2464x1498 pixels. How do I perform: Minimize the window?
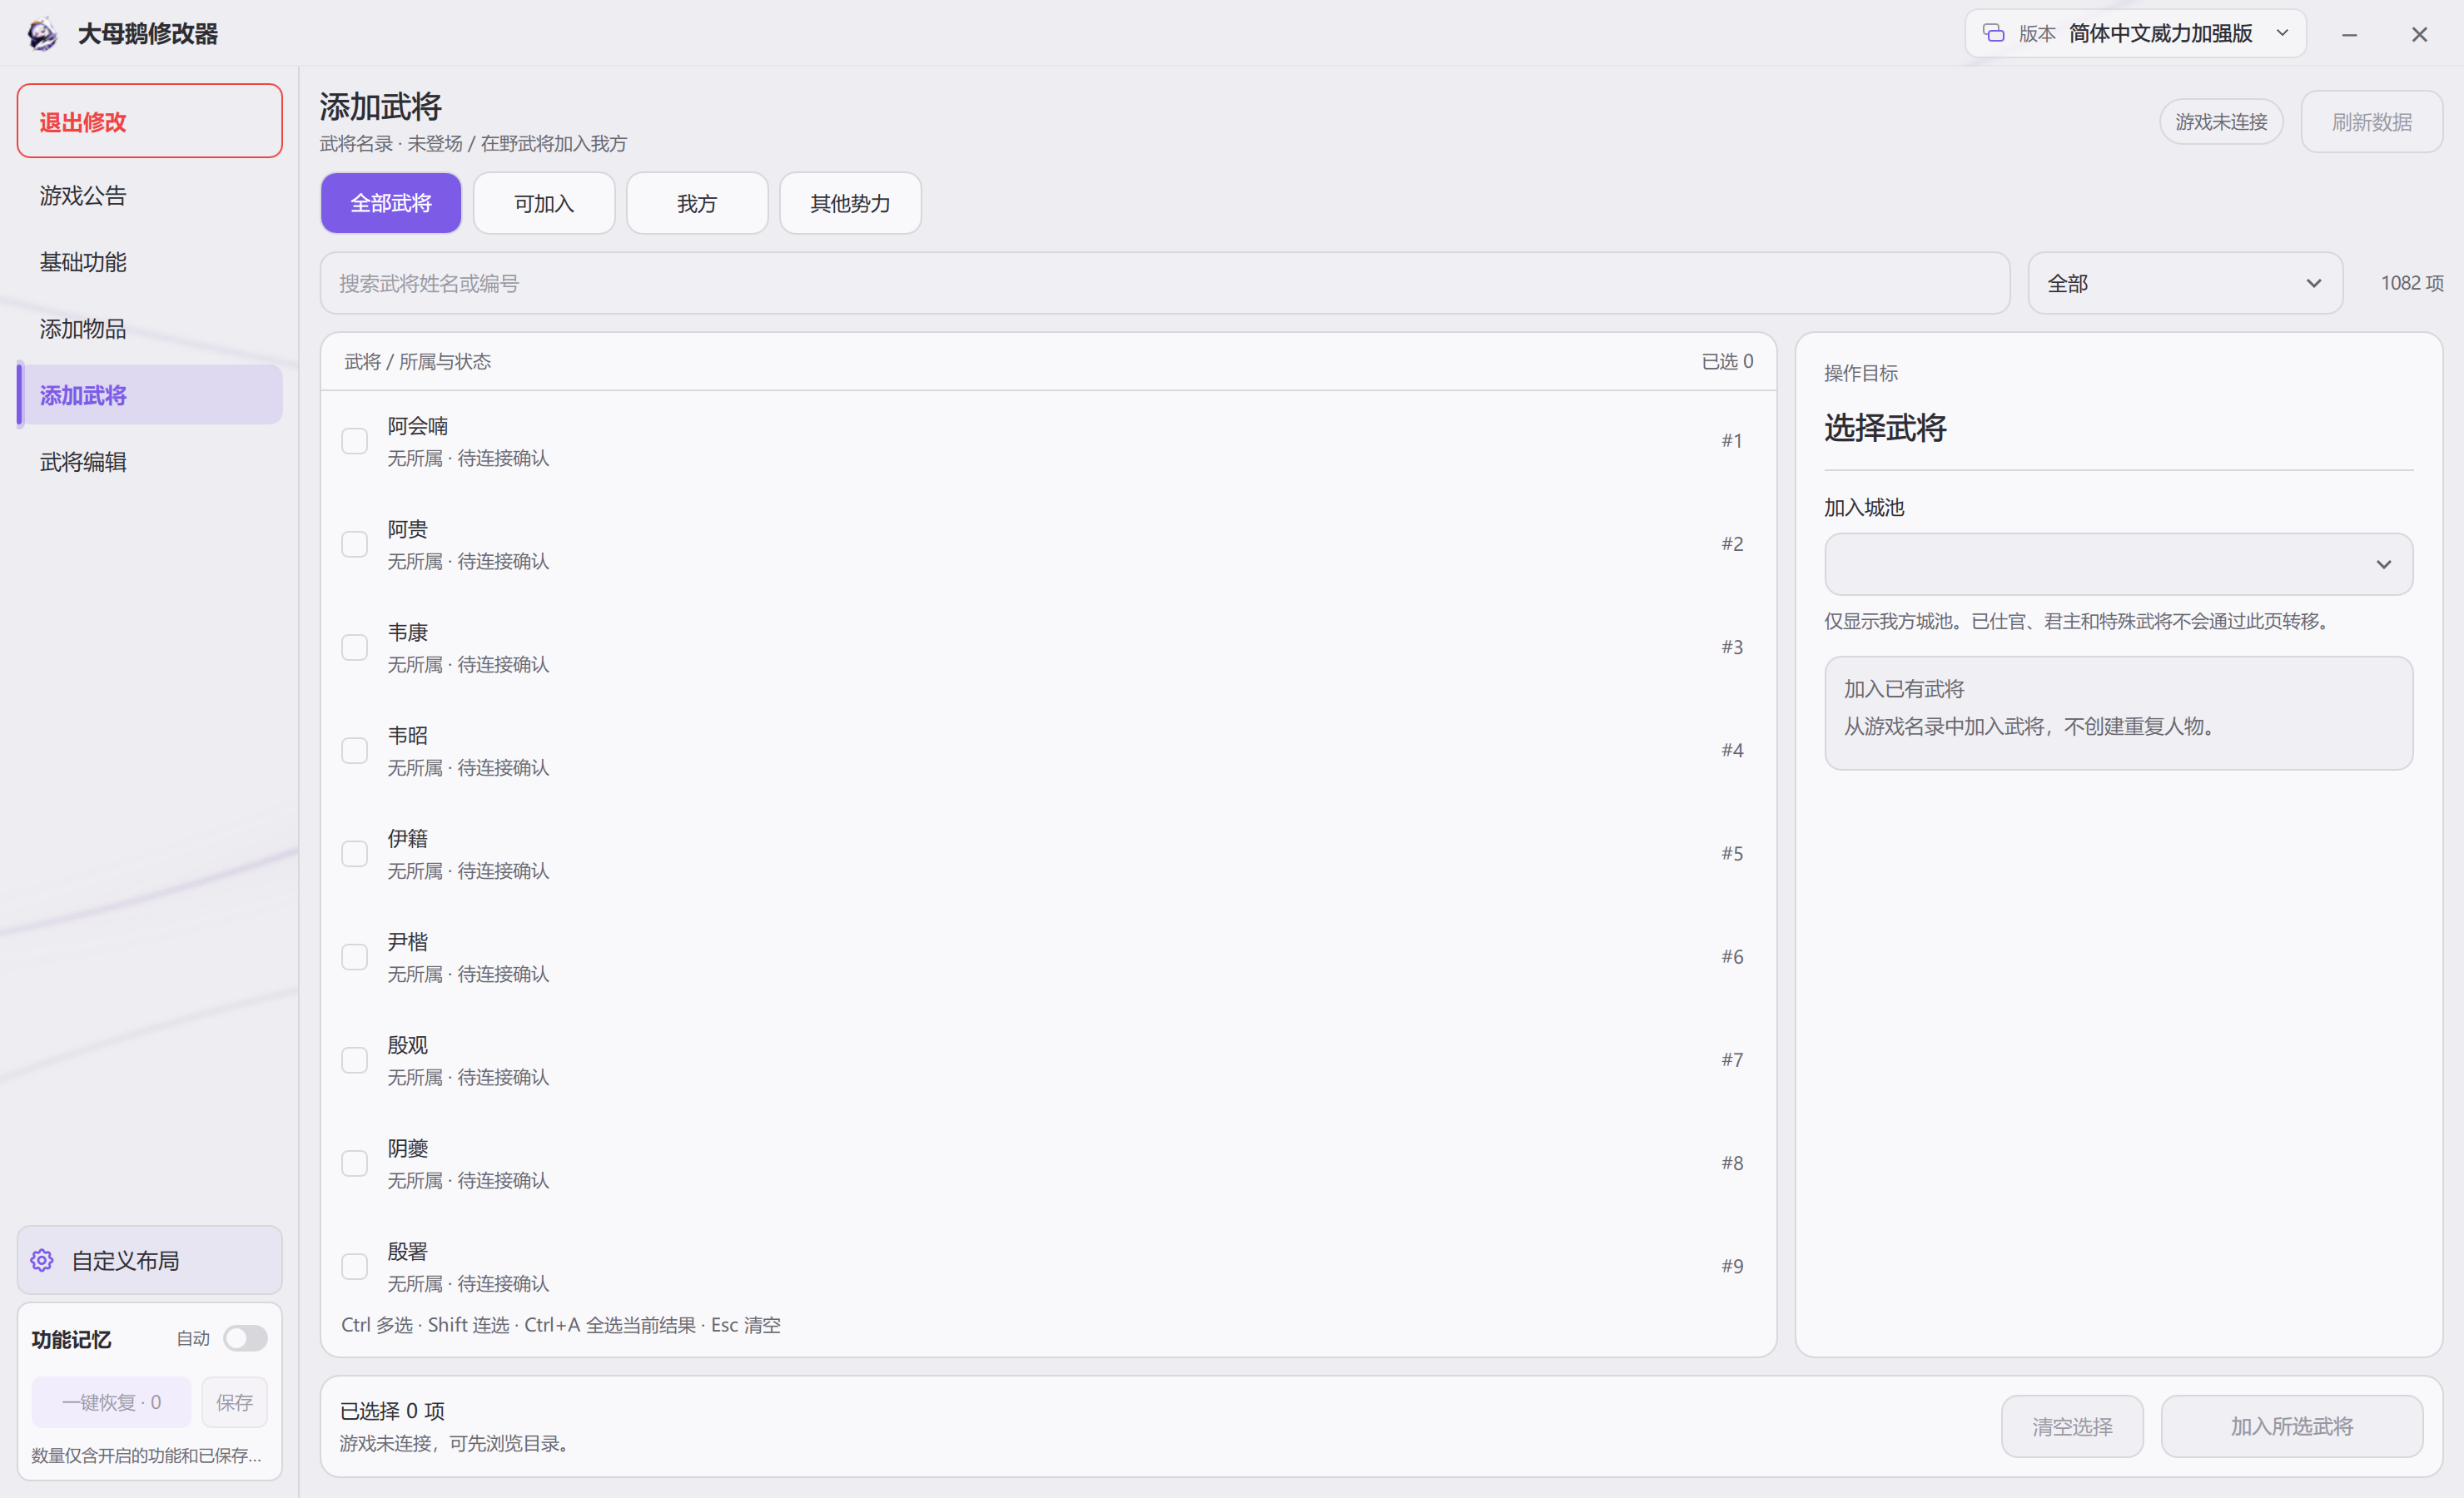[2349, 34]
